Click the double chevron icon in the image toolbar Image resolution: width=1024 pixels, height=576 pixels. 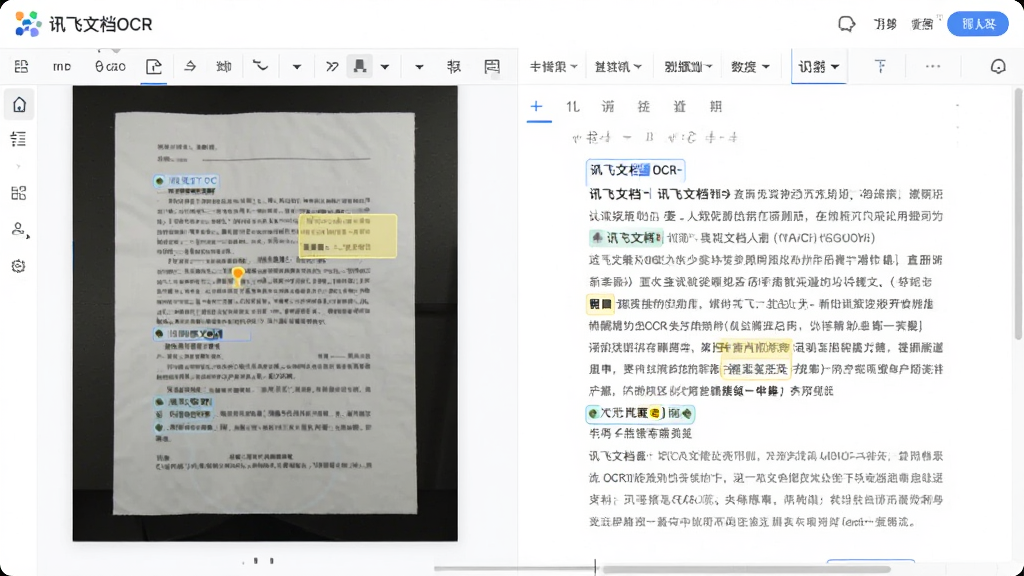(x=332, y=67)
